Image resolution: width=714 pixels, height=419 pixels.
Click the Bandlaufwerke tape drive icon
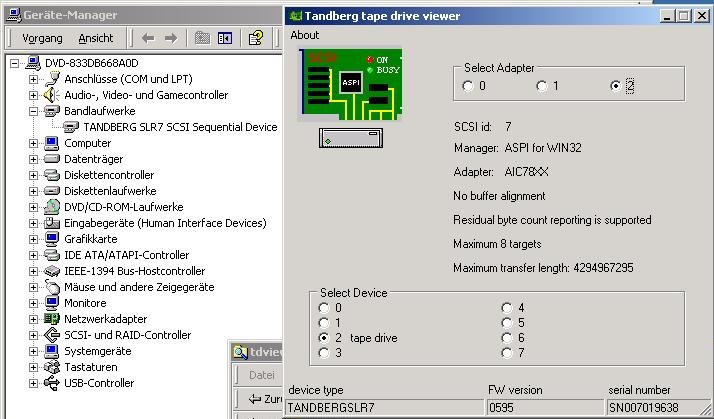(x=51, y=111)
